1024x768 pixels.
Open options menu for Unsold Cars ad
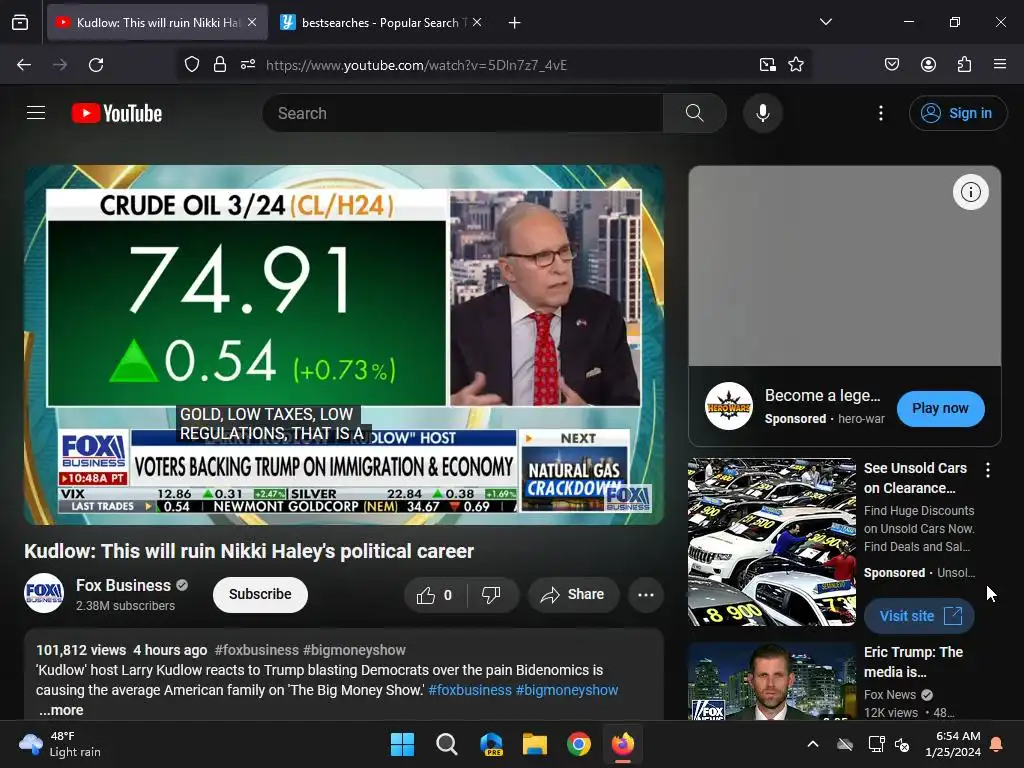pos(988,470)
